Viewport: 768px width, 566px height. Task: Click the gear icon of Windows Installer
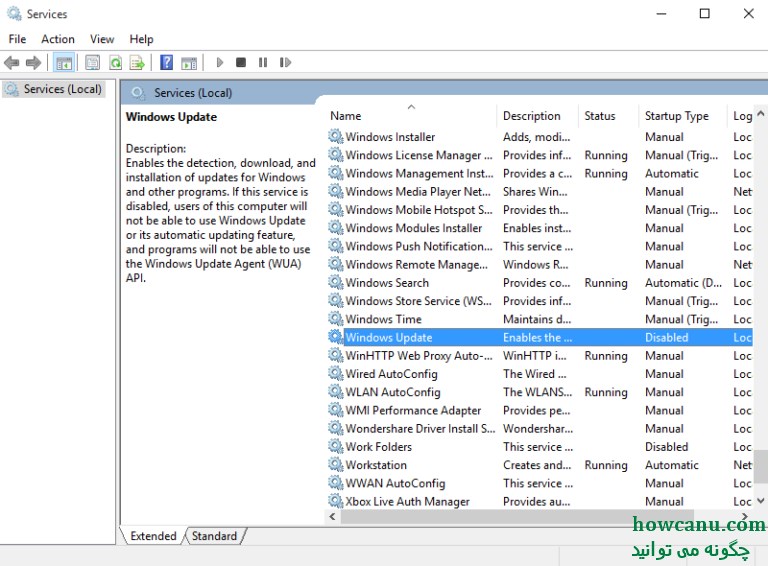336,136
